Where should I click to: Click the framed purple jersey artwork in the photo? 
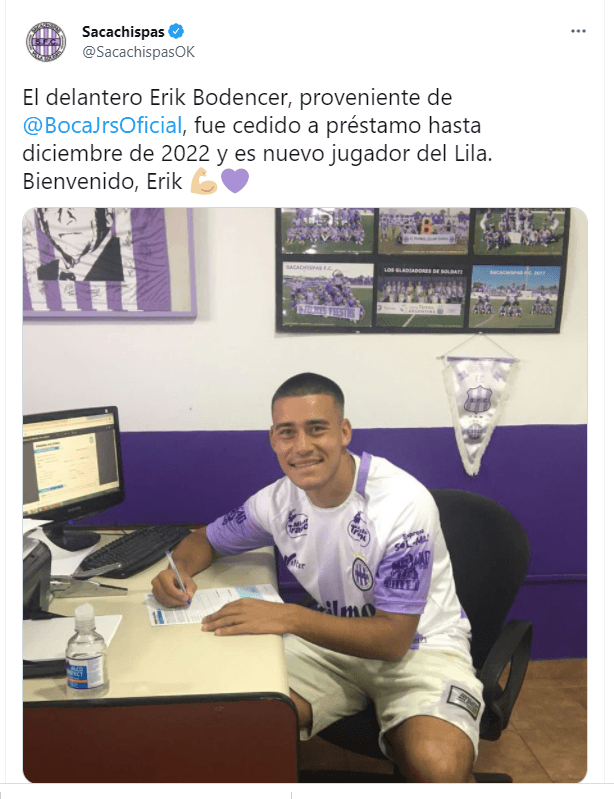click(109, 263)
